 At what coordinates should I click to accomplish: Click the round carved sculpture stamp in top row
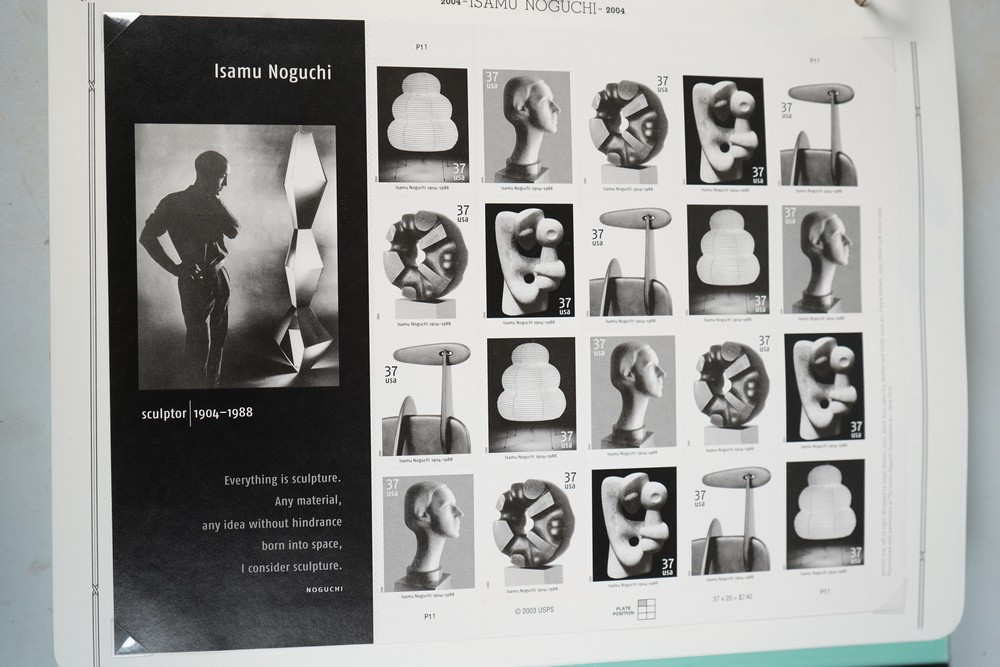(x=630, y=128)
